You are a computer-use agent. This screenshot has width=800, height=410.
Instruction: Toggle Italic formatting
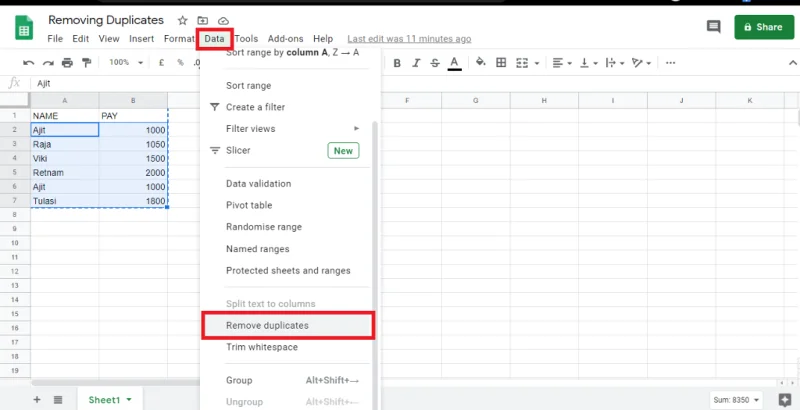coord(416,63)
